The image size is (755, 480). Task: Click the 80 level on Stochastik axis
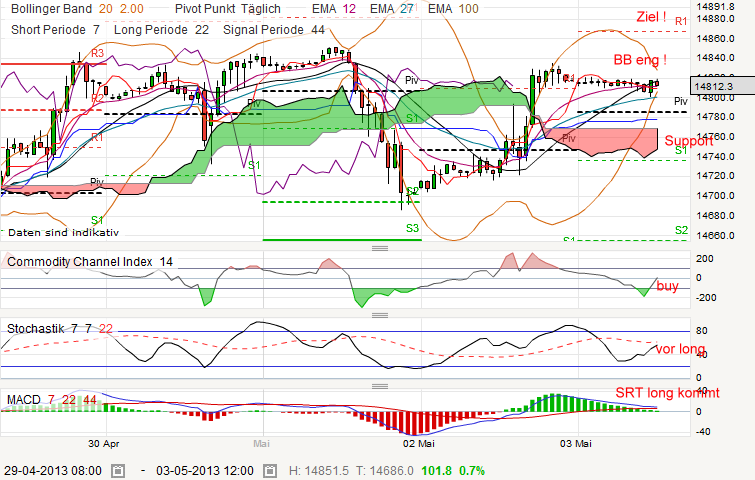pos(702,331)
